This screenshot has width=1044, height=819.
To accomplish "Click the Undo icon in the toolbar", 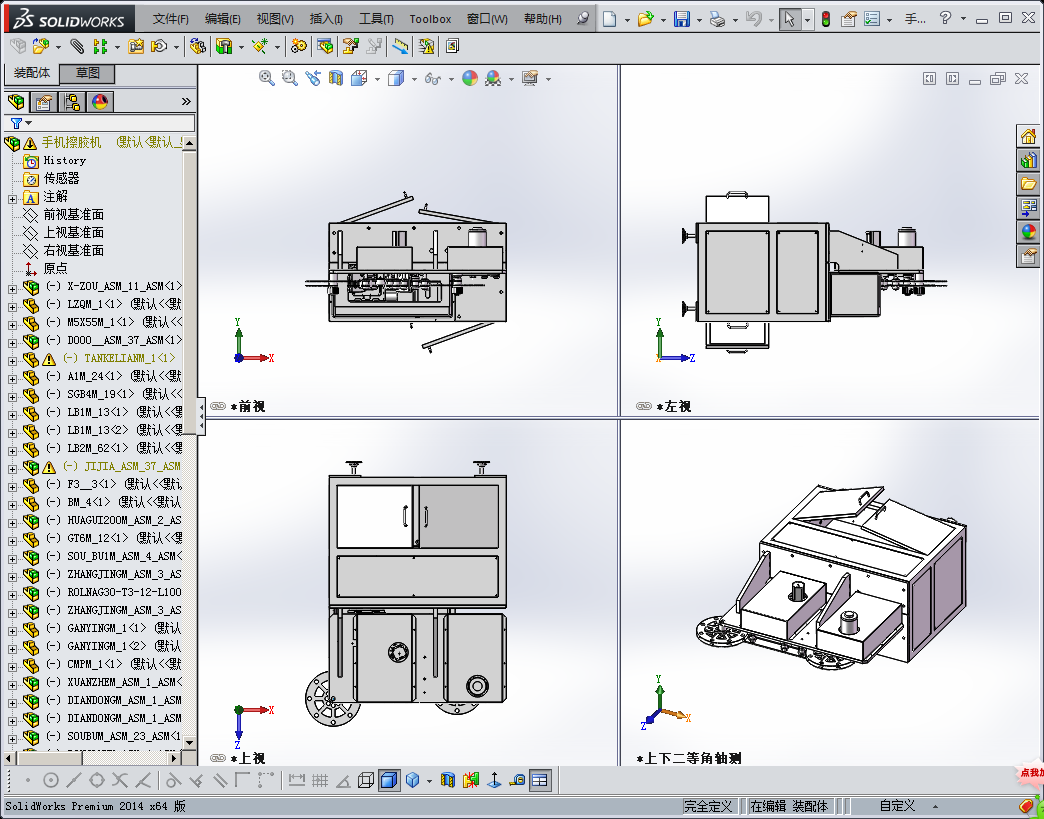I will point(754,19).
